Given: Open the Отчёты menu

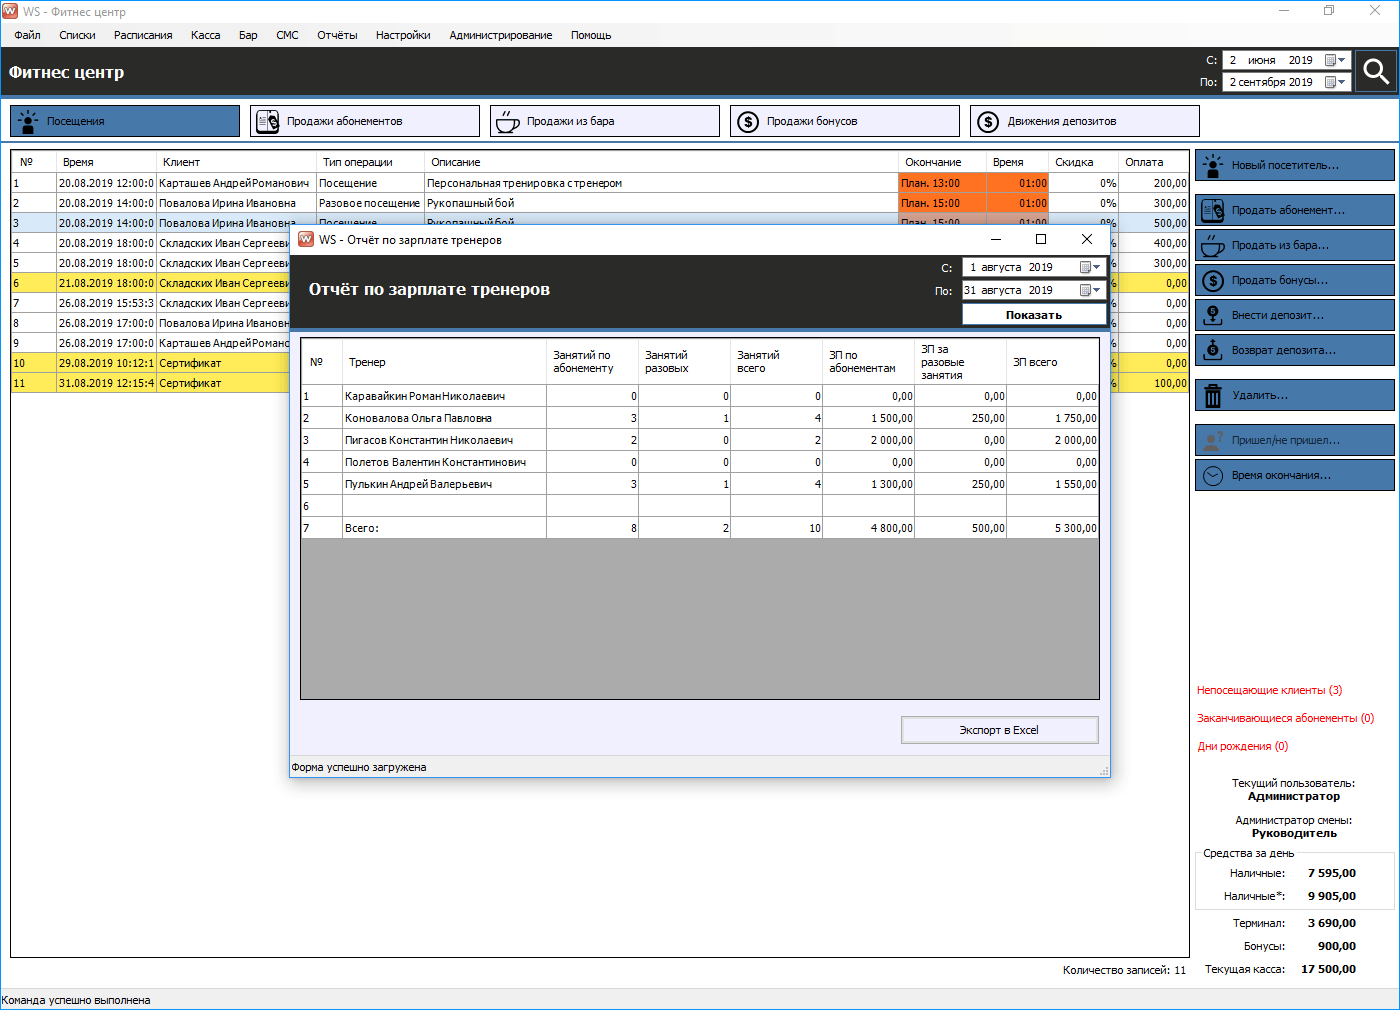Looking at the screenshot, I should (x=337, y=35).
